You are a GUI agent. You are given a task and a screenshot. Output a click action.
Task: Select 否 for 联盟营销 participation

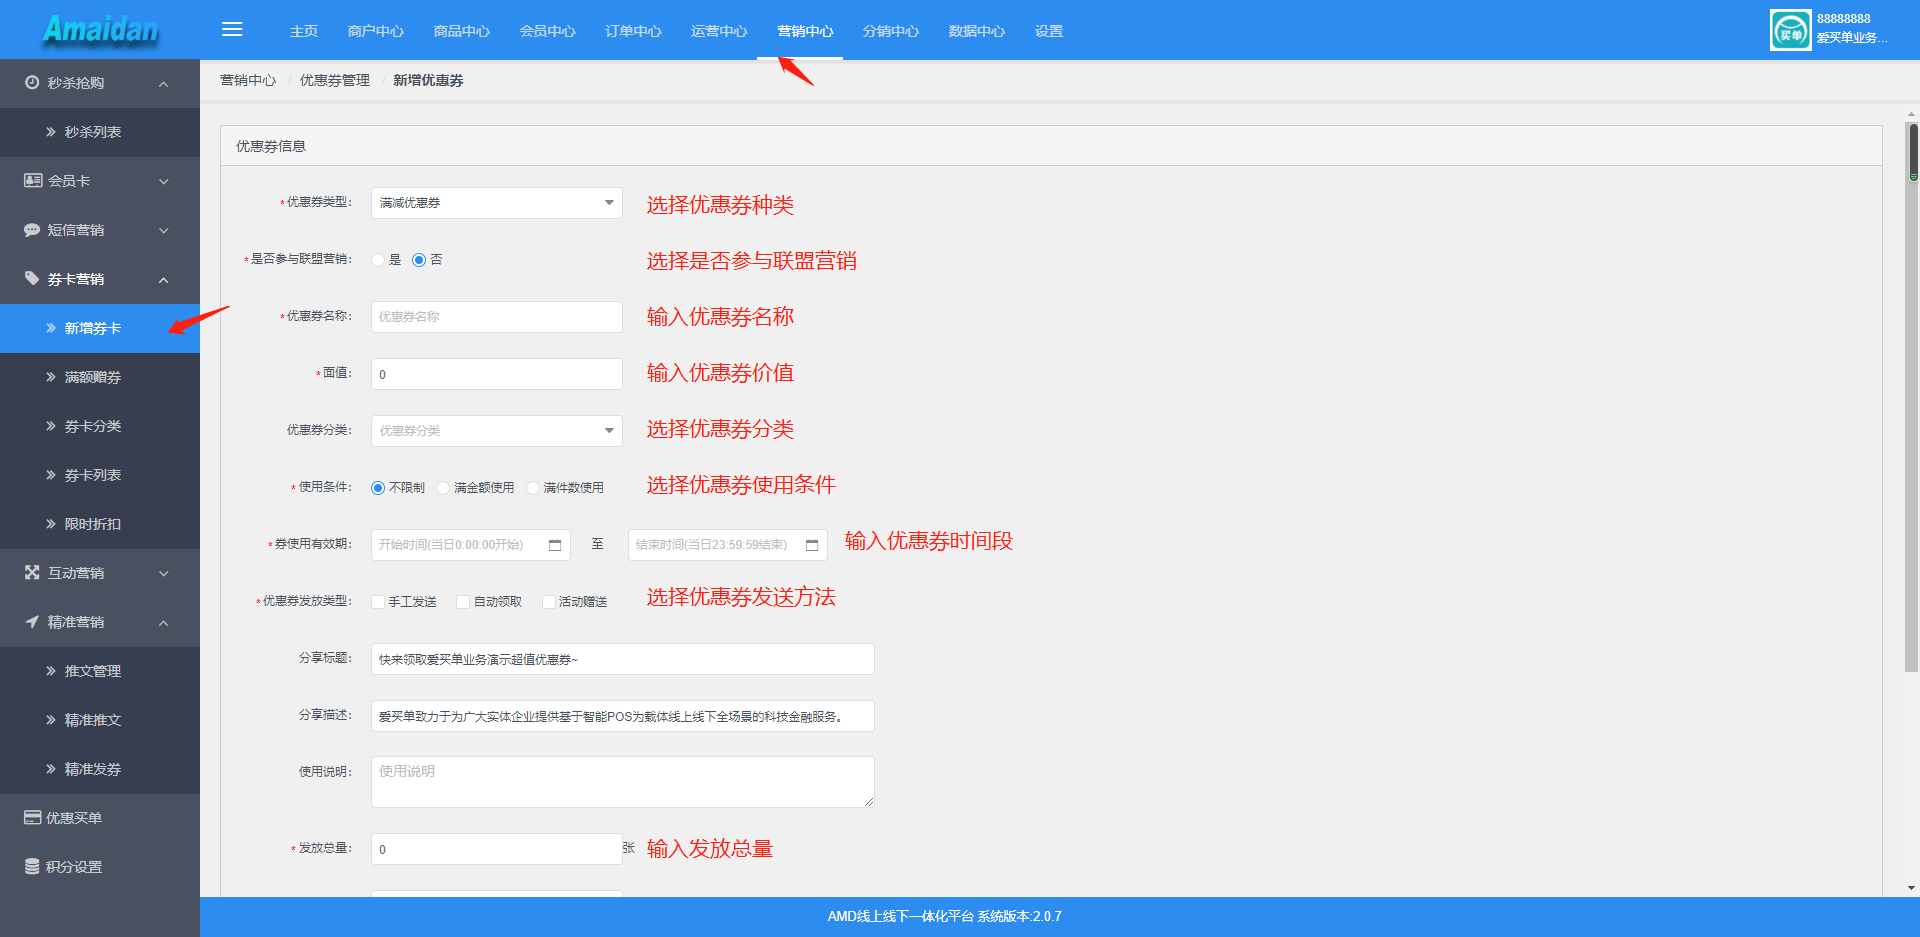pos(419,260)
